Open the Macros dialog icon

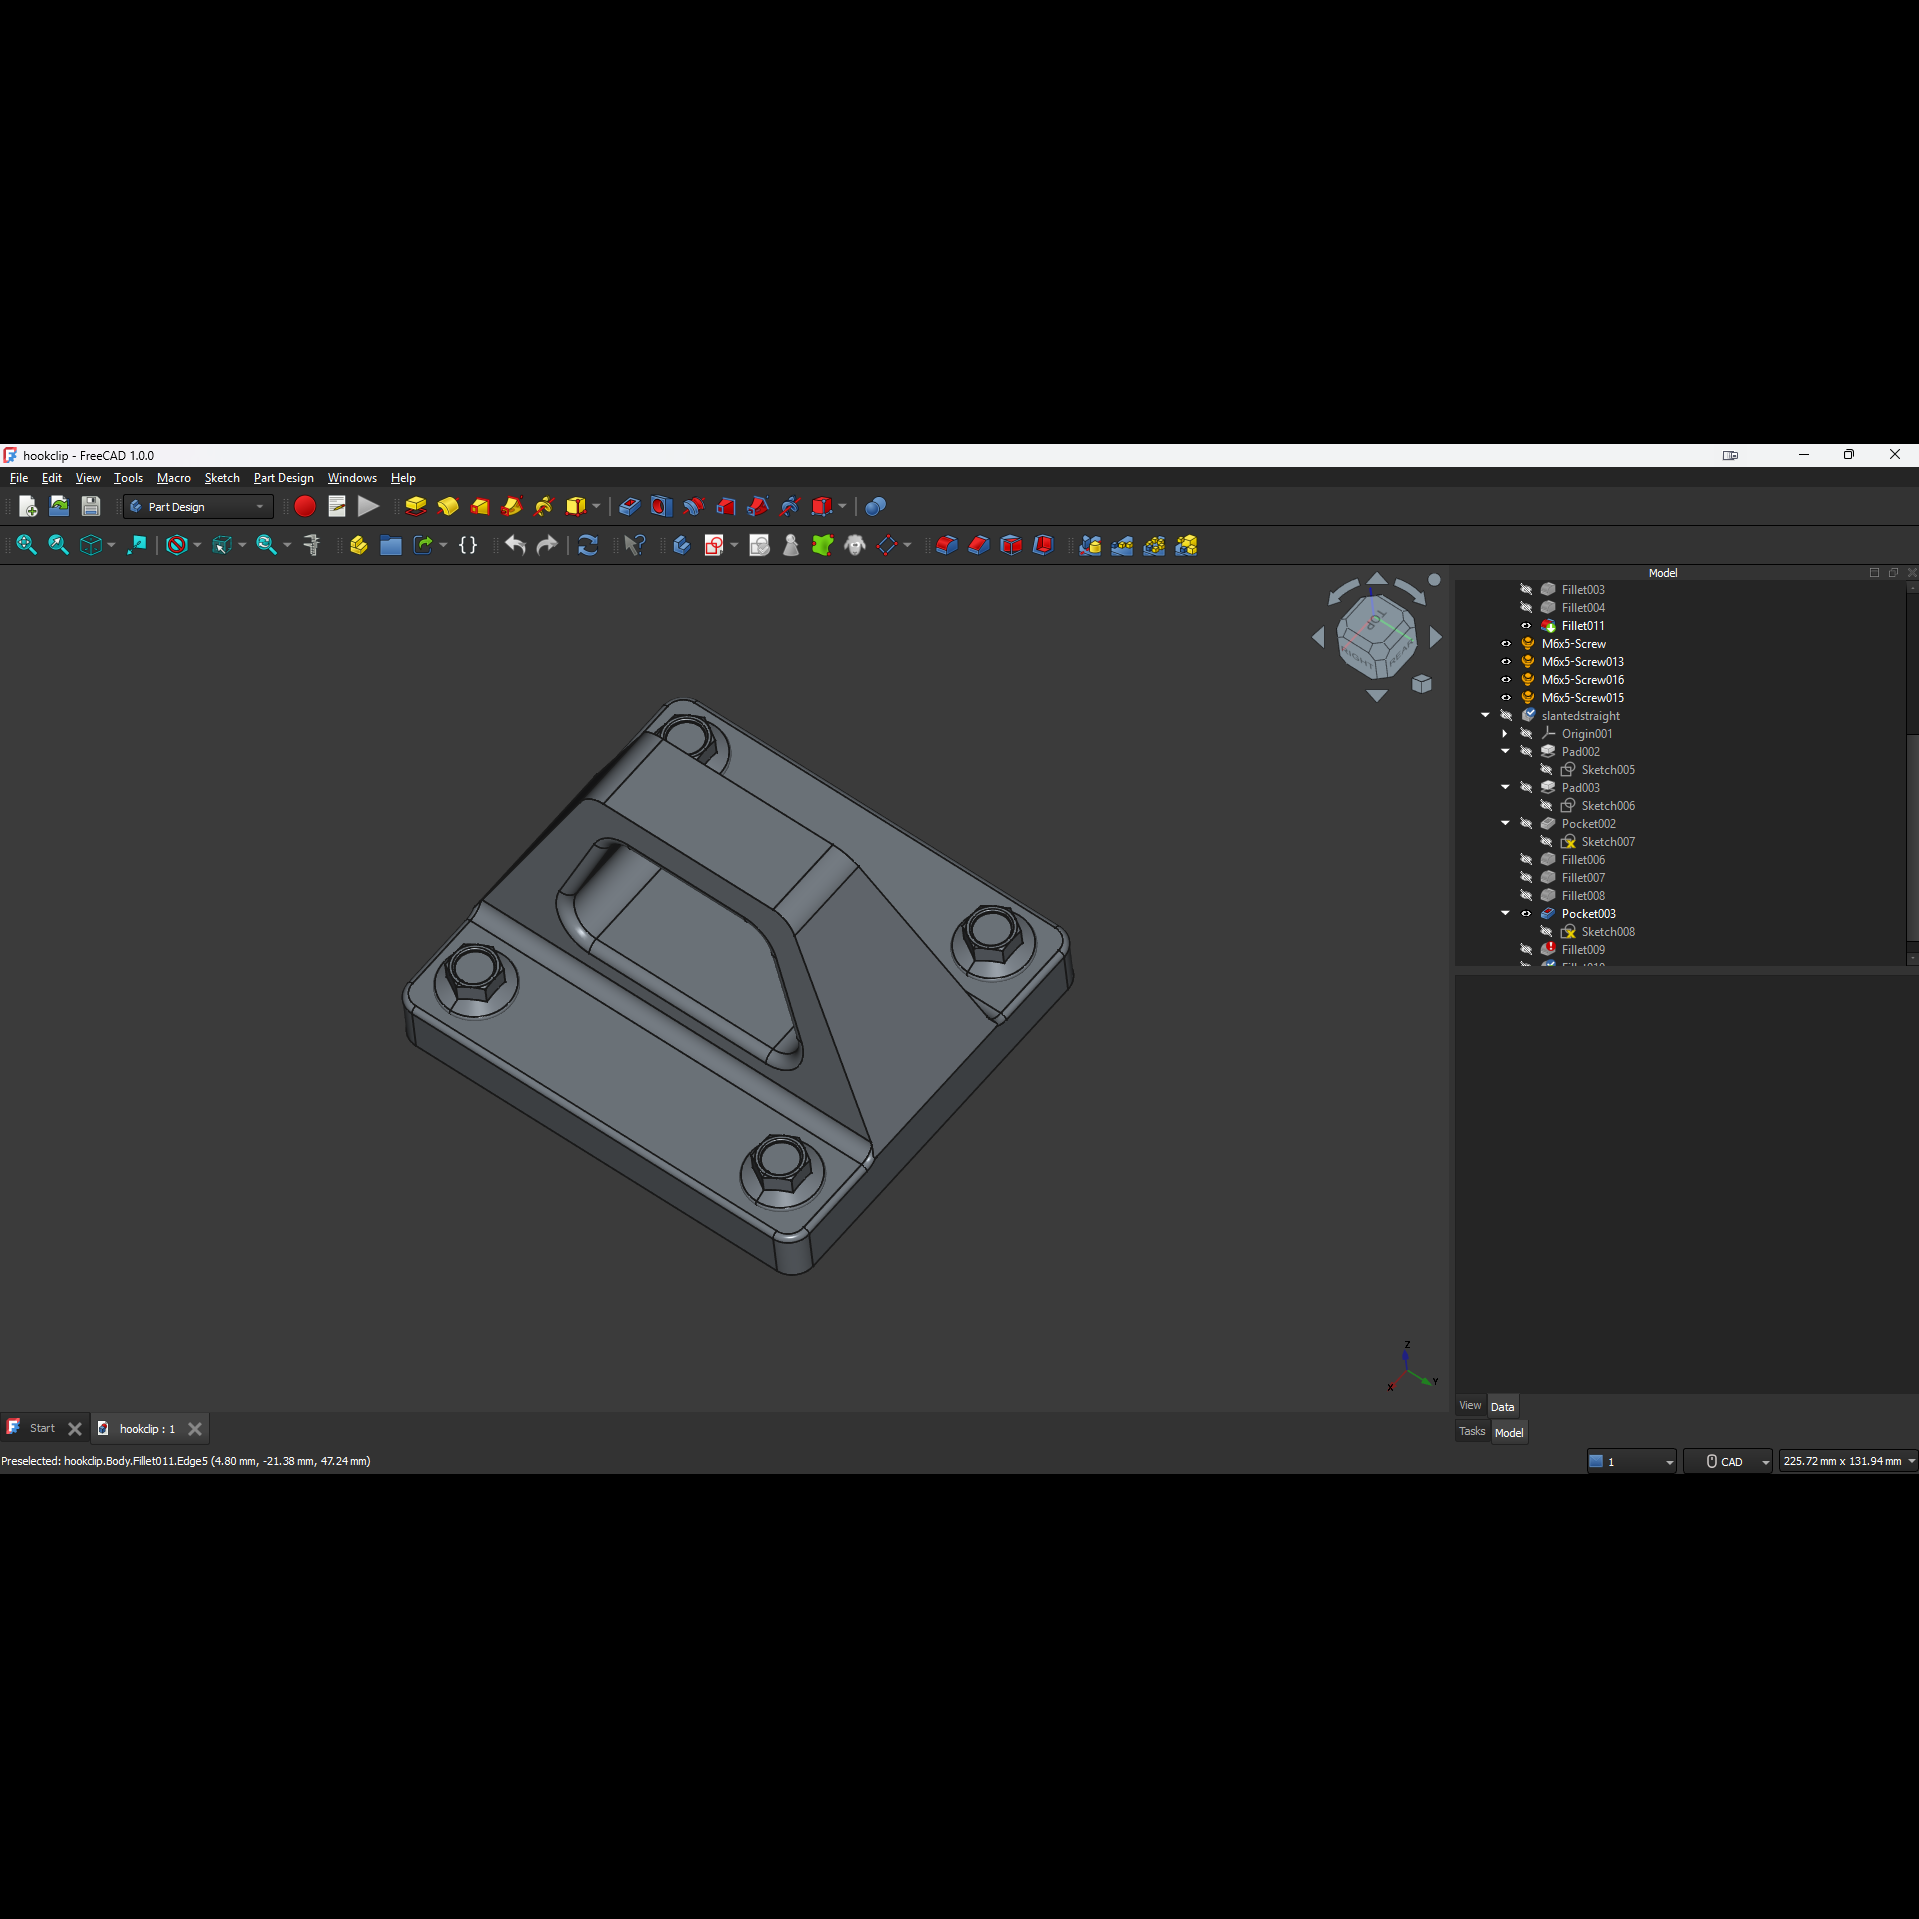(x=337, y=506)
